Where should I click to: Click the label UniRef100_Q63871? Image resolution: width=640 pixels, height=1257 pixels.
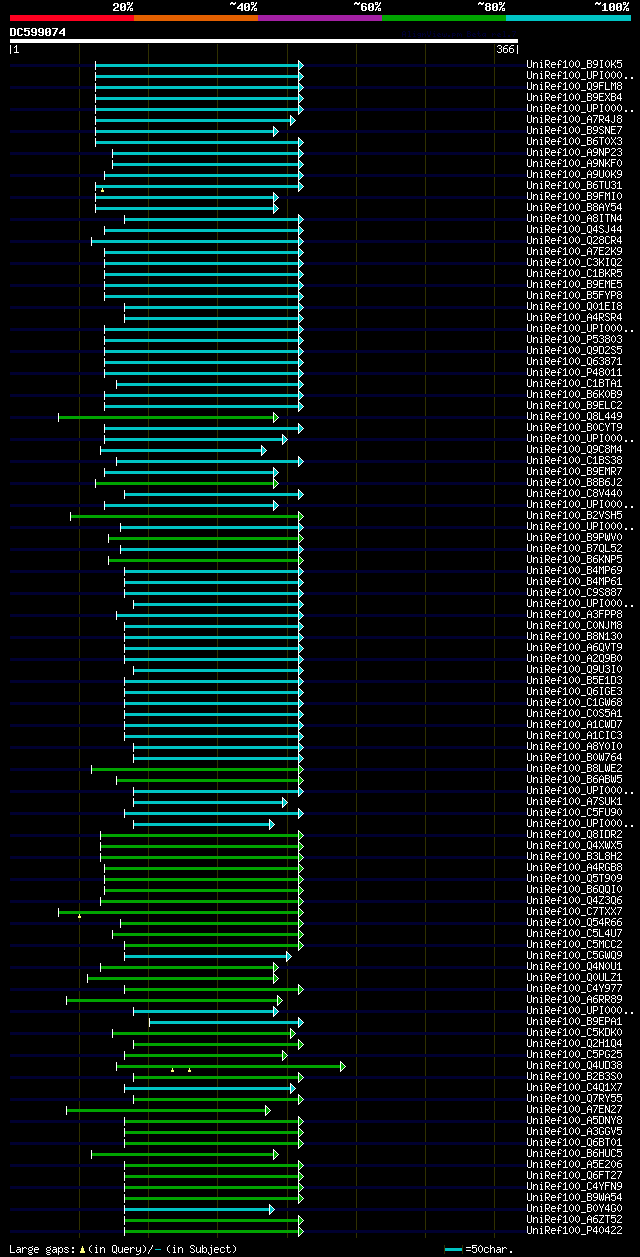click(x=574, y=361)
